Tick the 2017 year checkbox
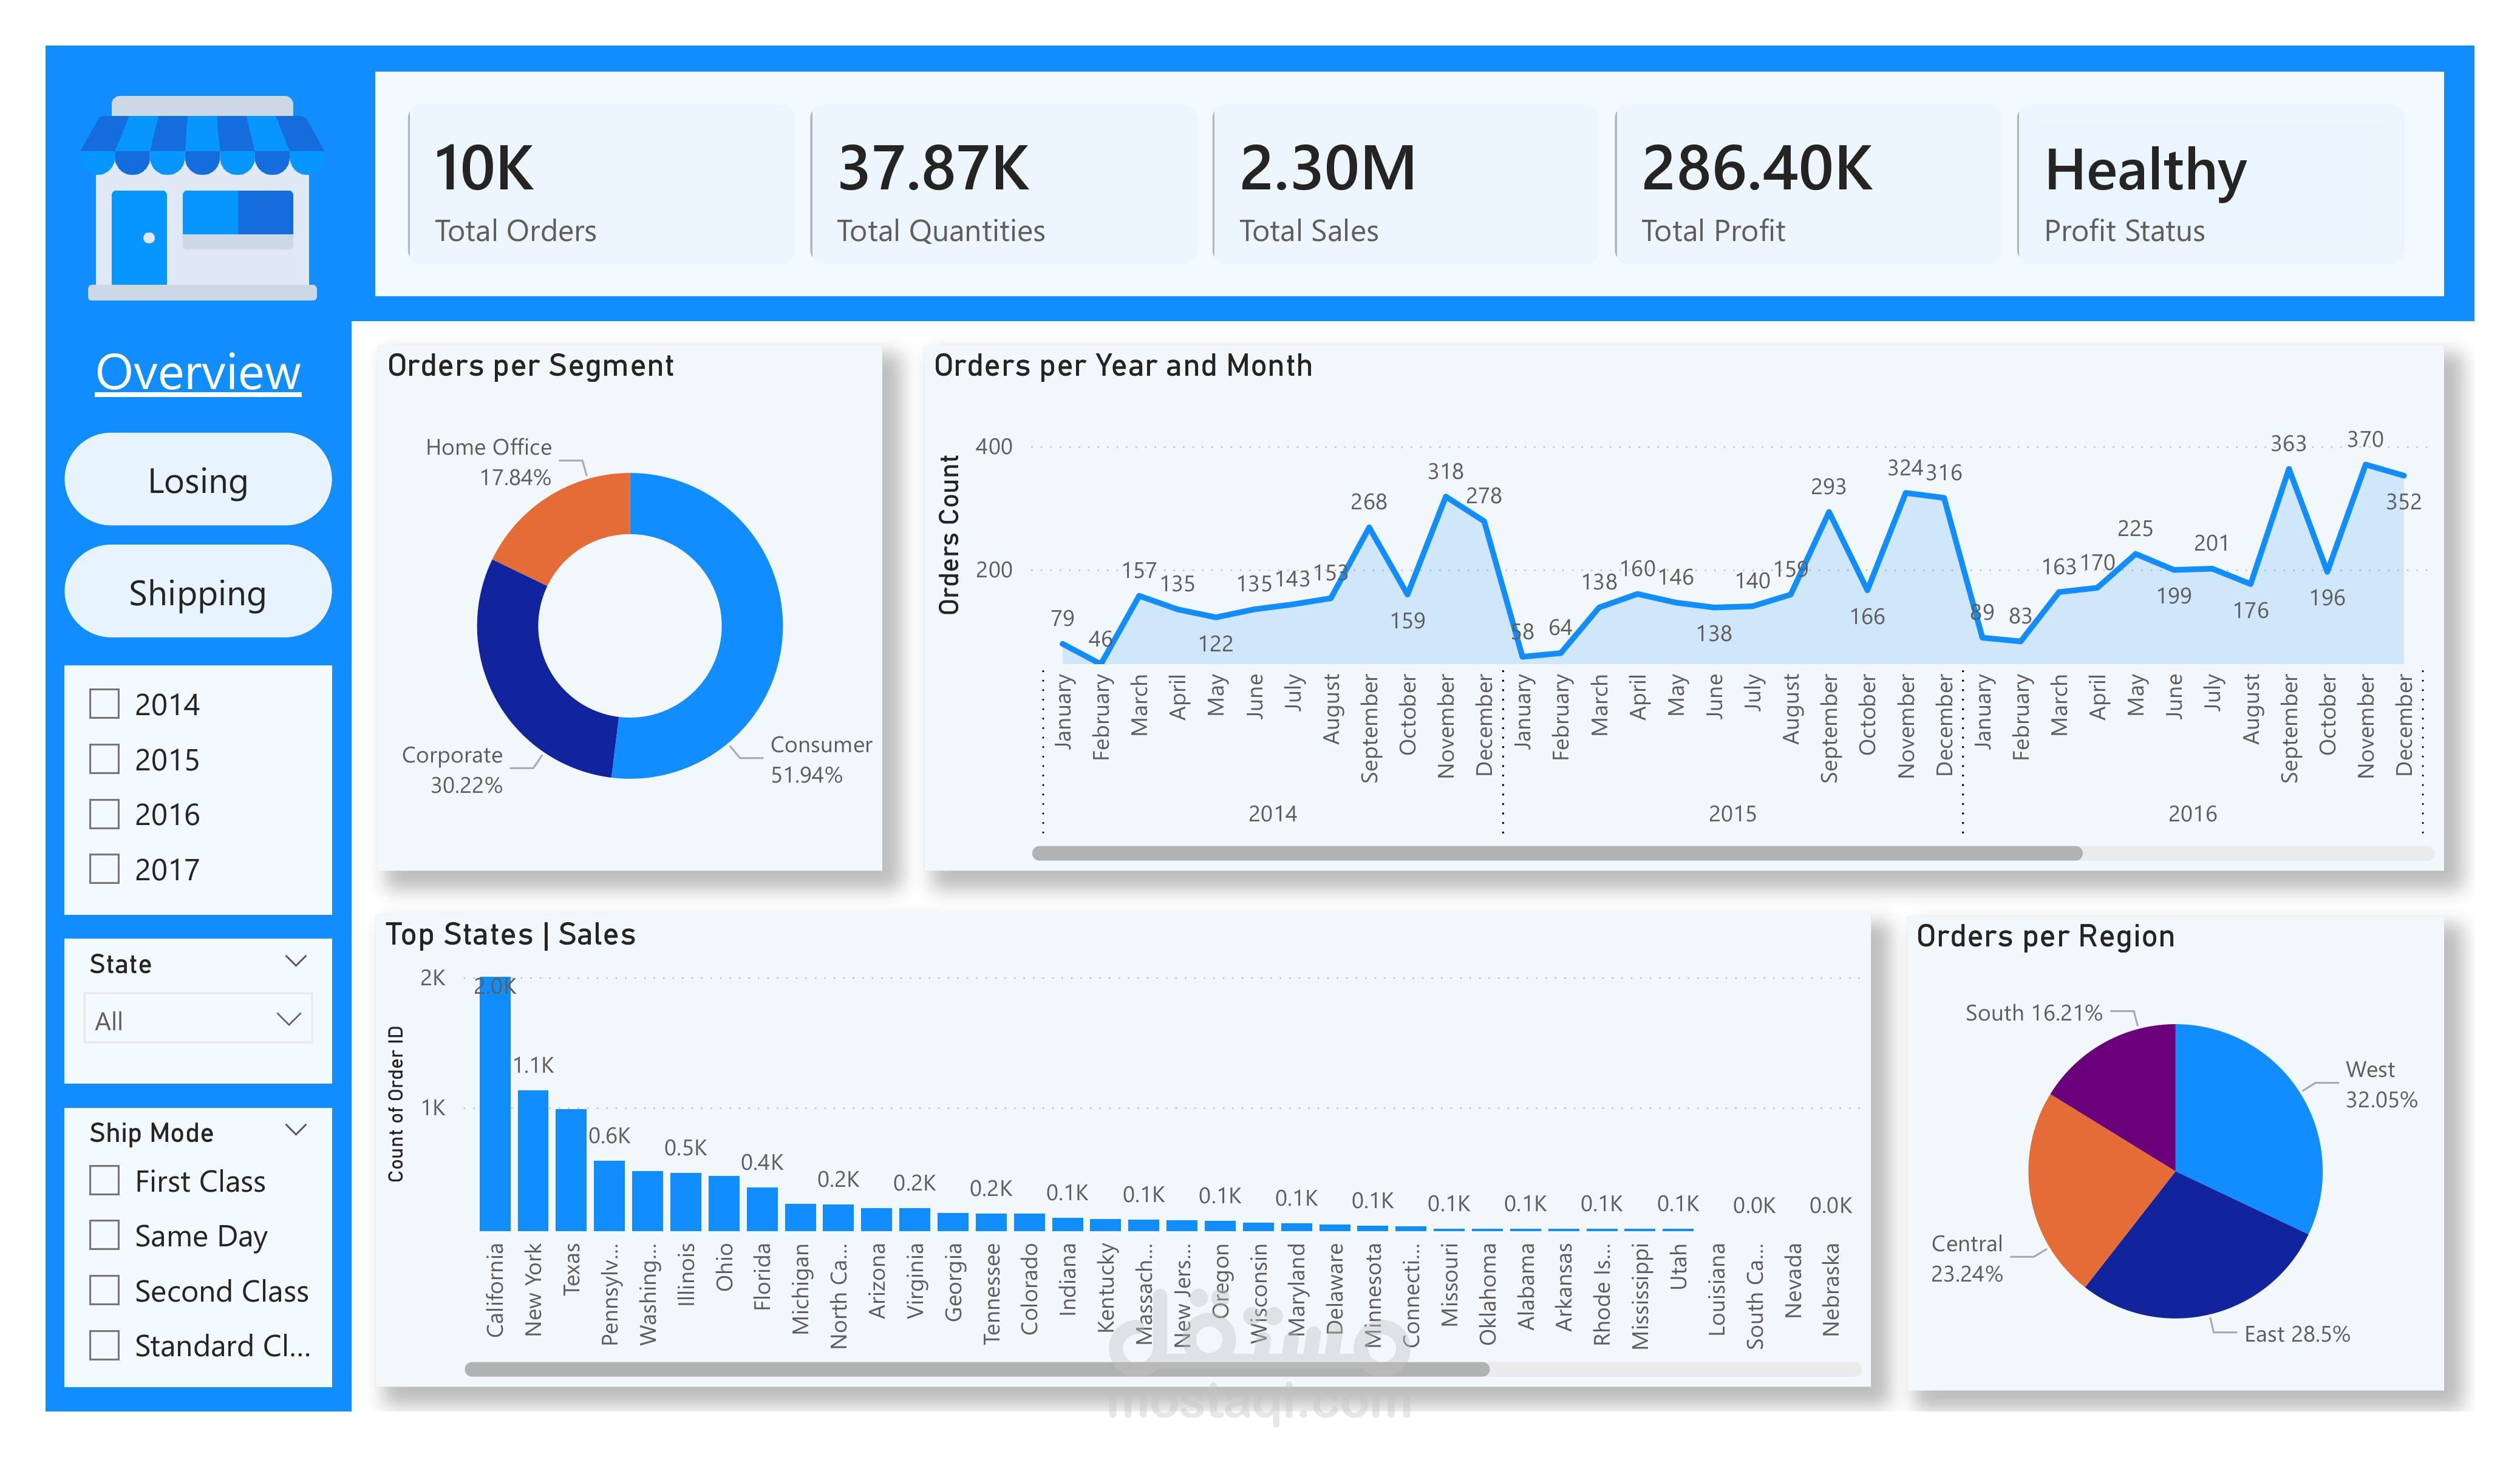 104,869
